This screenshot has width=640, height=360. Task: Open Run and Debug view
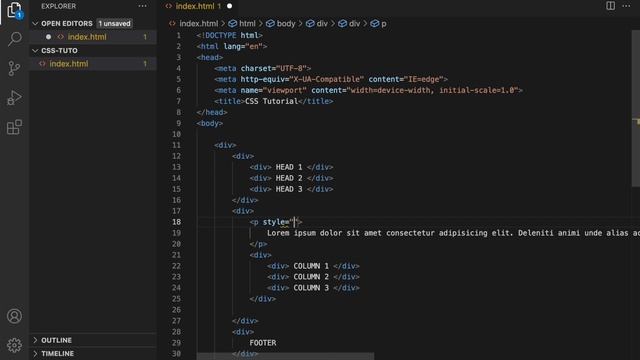[14, 98]
